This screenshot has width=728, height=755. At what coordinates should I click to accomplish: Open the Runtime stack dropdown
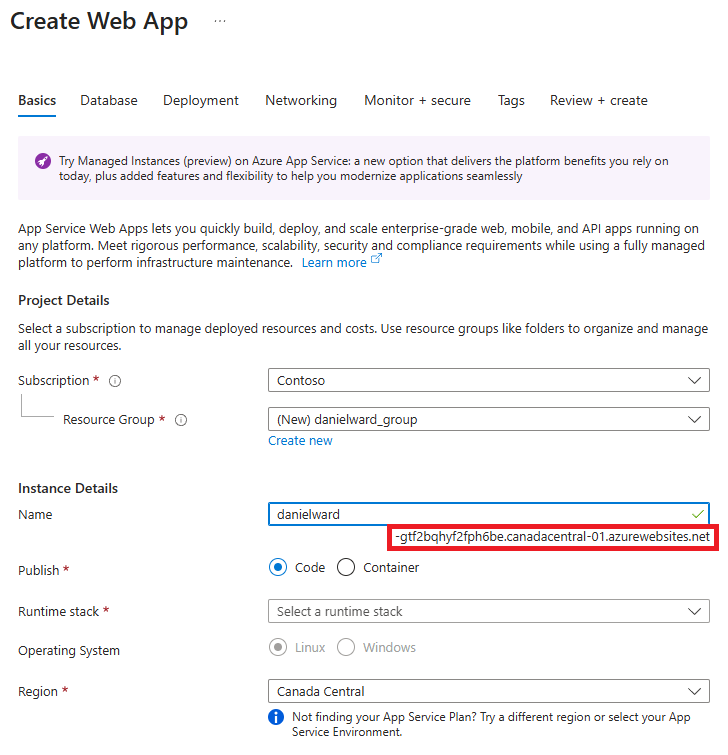(489, 612)
